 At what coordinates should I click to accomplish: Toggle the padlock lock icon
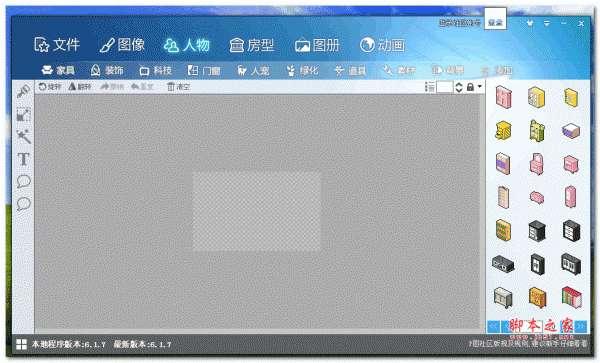470,87
